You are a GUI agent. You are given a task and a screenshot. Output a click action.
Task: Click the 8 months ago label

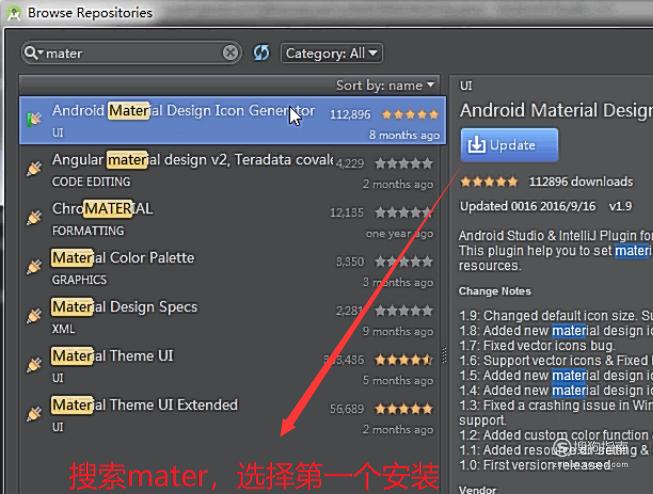coord(404,135)
